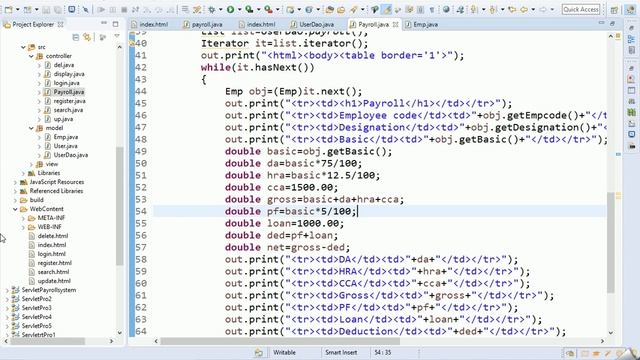This screenshot has width=640, height=360.
Task: Click the Open Web Browser globe icon
Action: [446, 9]
